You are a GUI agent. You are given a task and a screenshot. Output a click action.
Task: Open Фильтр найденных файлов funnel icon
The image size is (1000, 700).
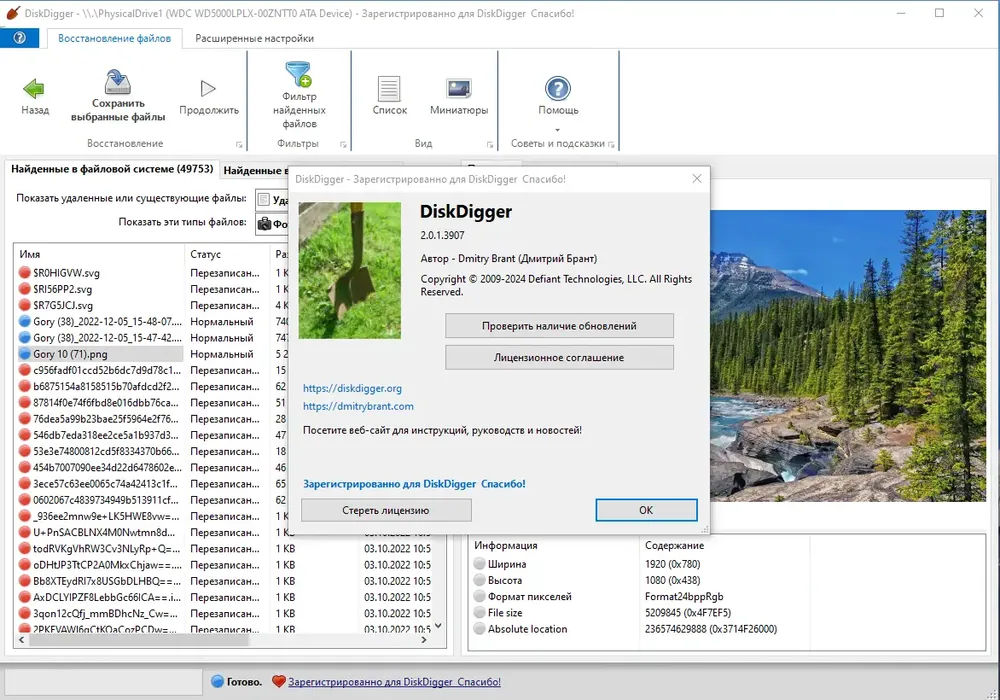pos(298,74)
